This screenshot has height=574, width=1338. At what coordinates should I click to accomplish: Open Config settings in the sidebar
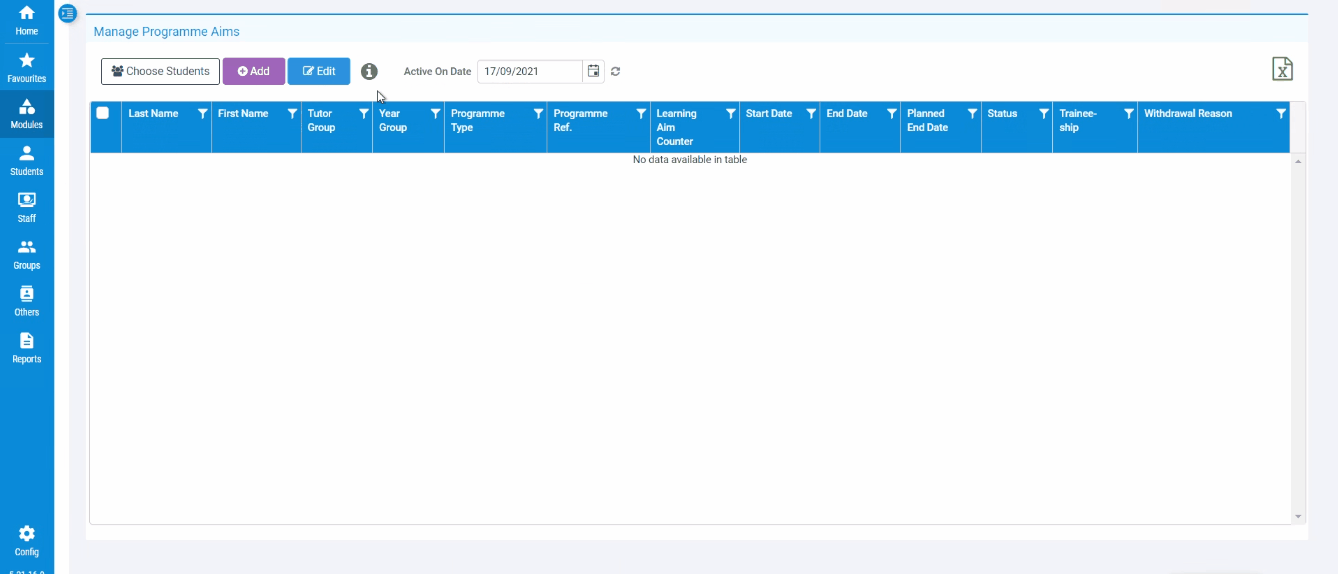click(27, 541)
